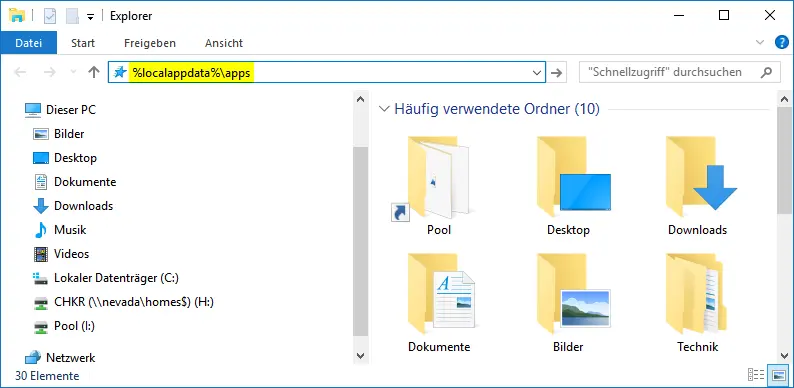The height and width of the screenshot is (388, 794).
Task: Expand the ribbon with the chevron
Action: (760, 43)
